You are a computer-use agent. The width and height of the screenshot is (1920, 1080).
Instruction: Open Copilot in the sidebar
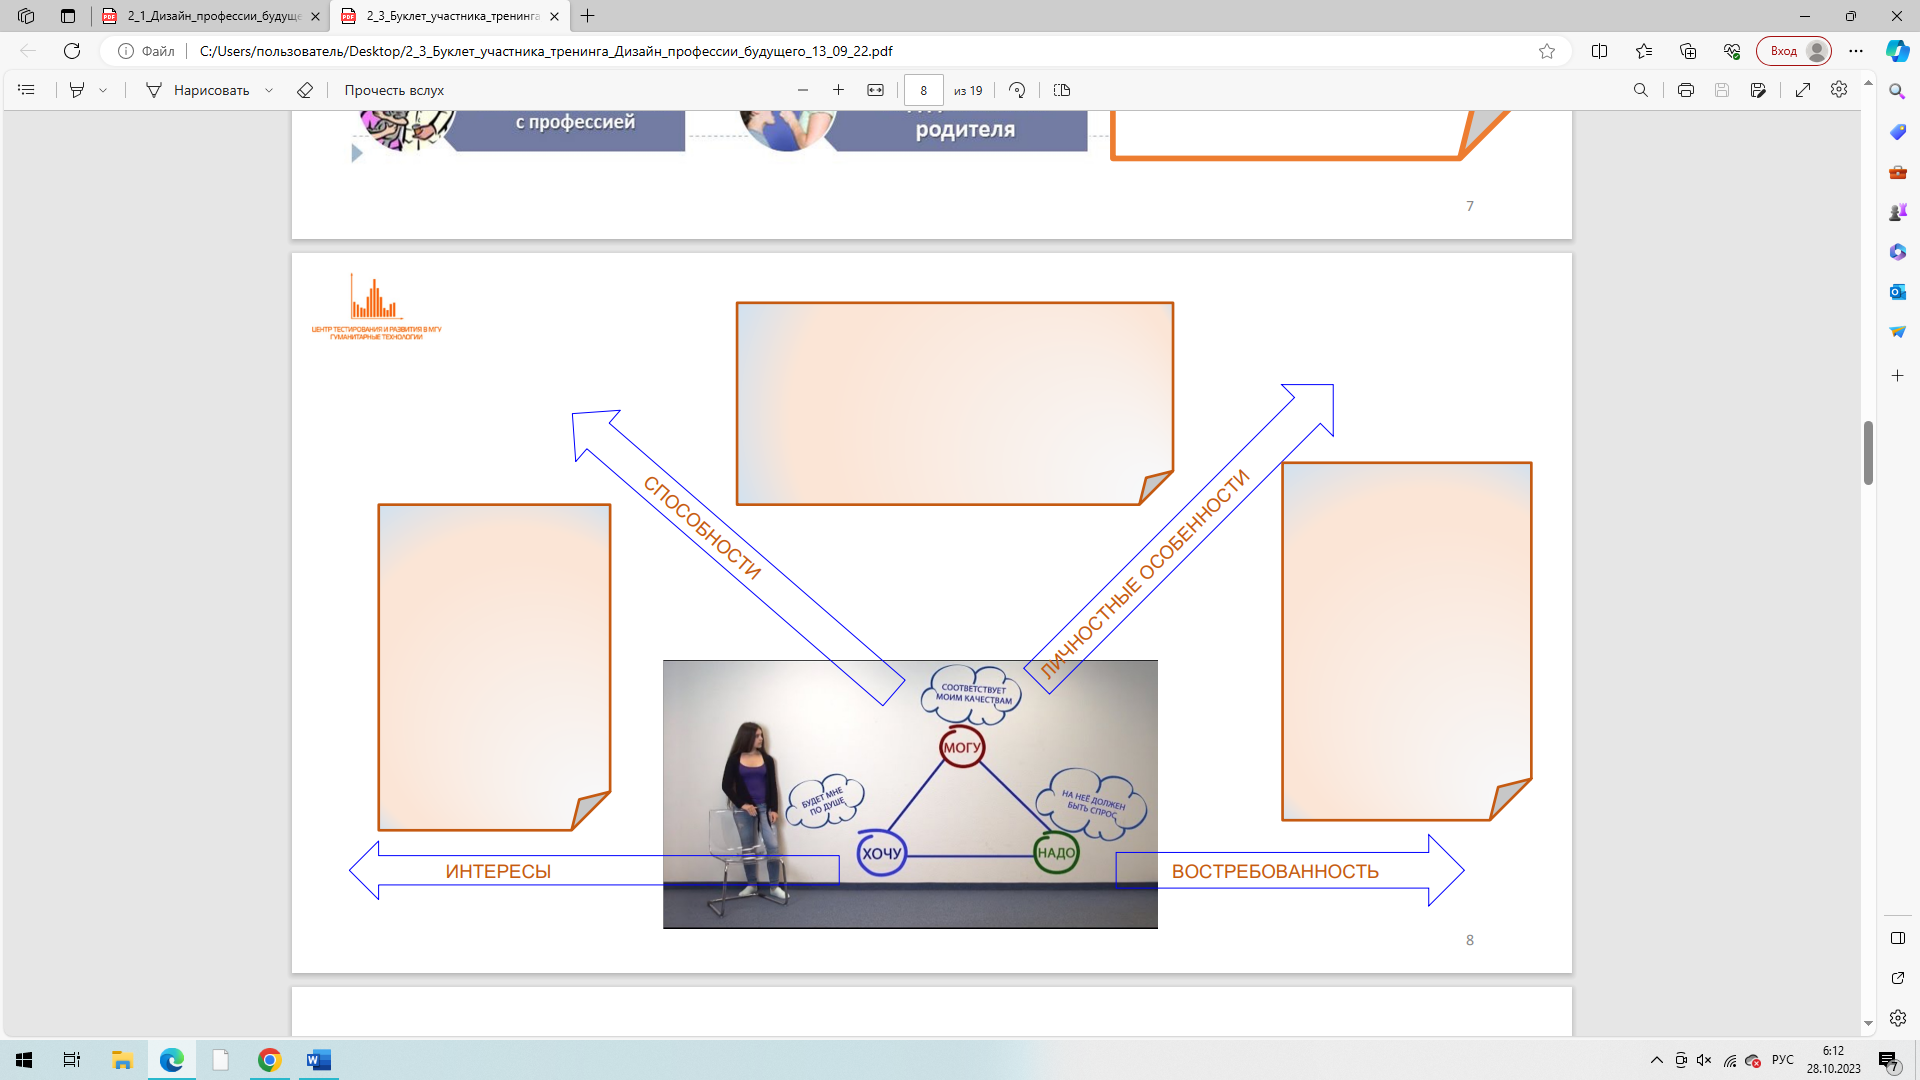(x=1897, y=51)
